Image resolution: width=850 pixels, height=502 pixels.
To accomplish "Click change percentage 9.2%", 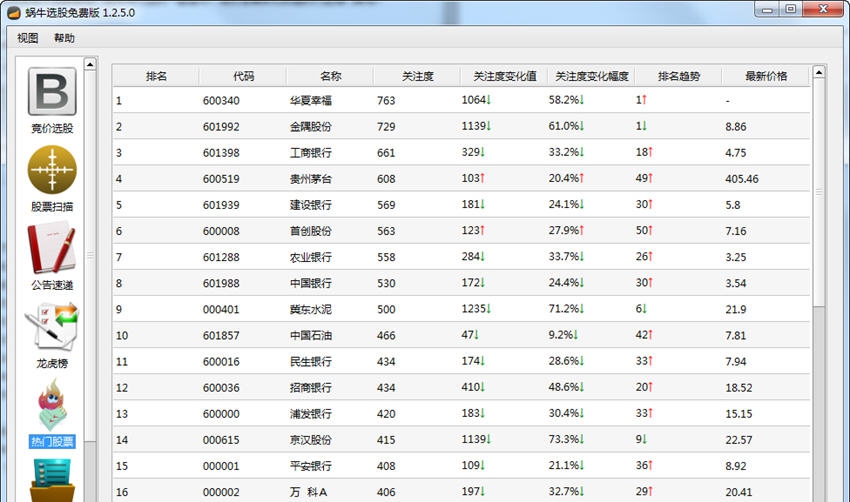I will coord(563,334).
